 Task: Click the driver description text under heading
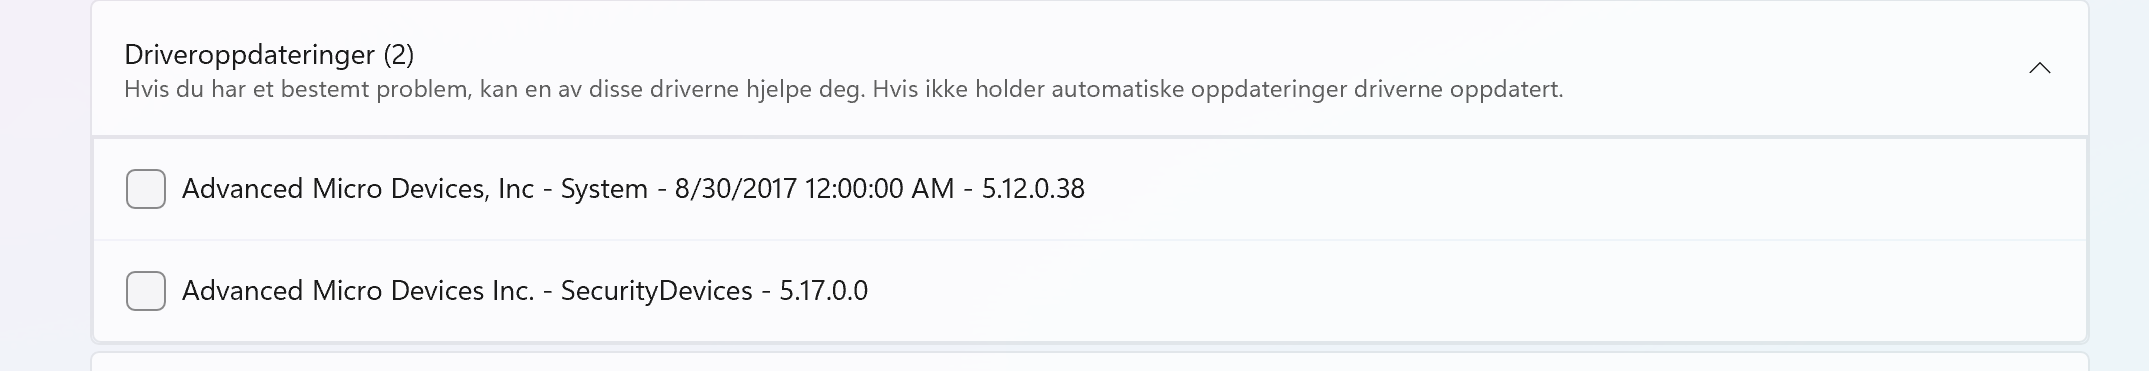pos(843,89)
